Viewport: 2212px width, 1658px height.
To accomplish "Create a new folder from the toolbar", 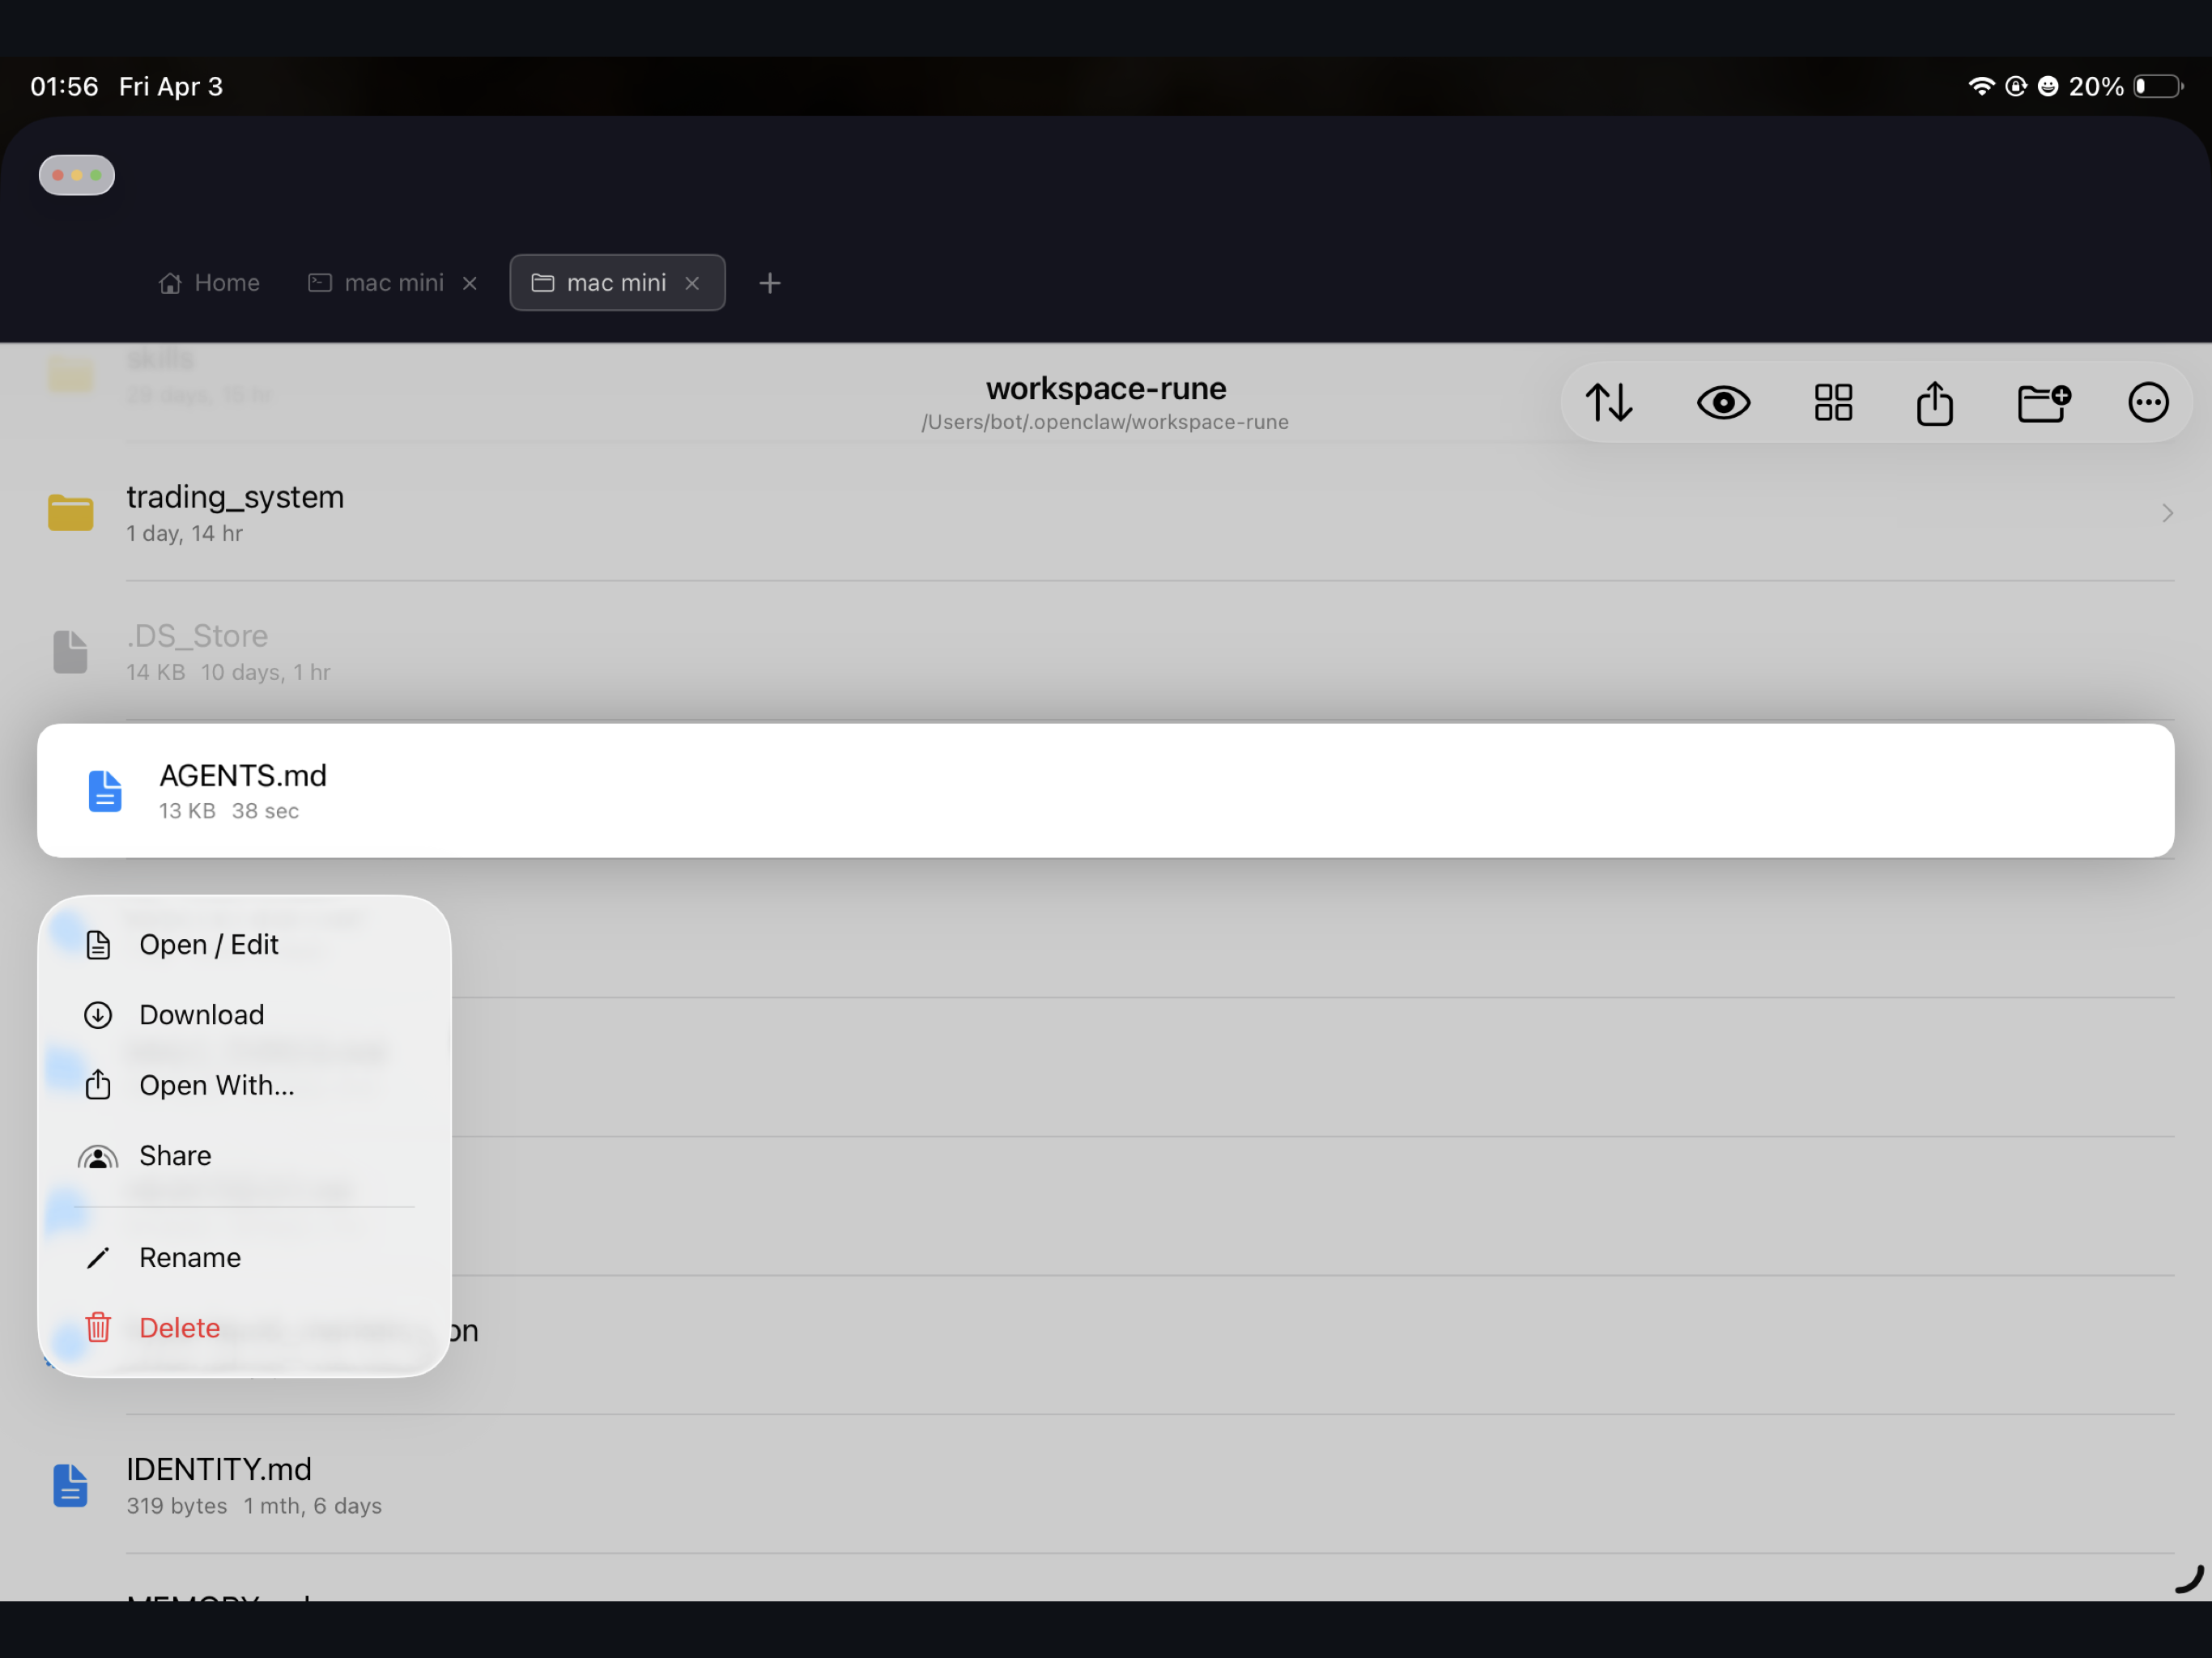I will pos(2042,402).
